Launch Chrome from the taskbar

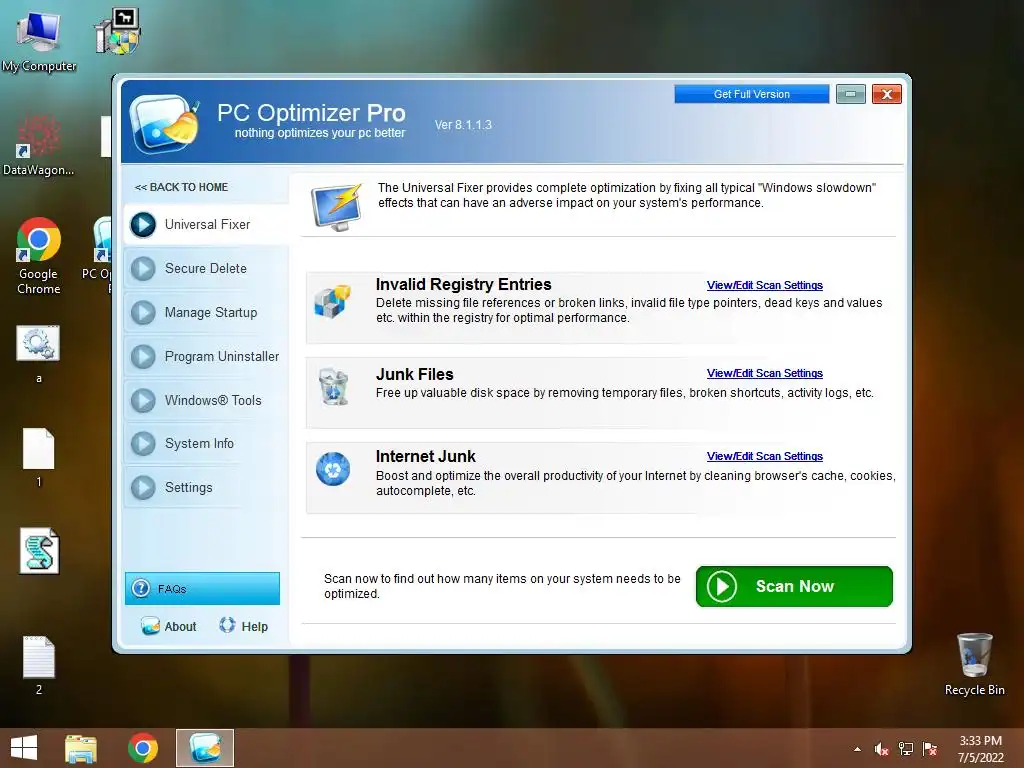point(142,748)
